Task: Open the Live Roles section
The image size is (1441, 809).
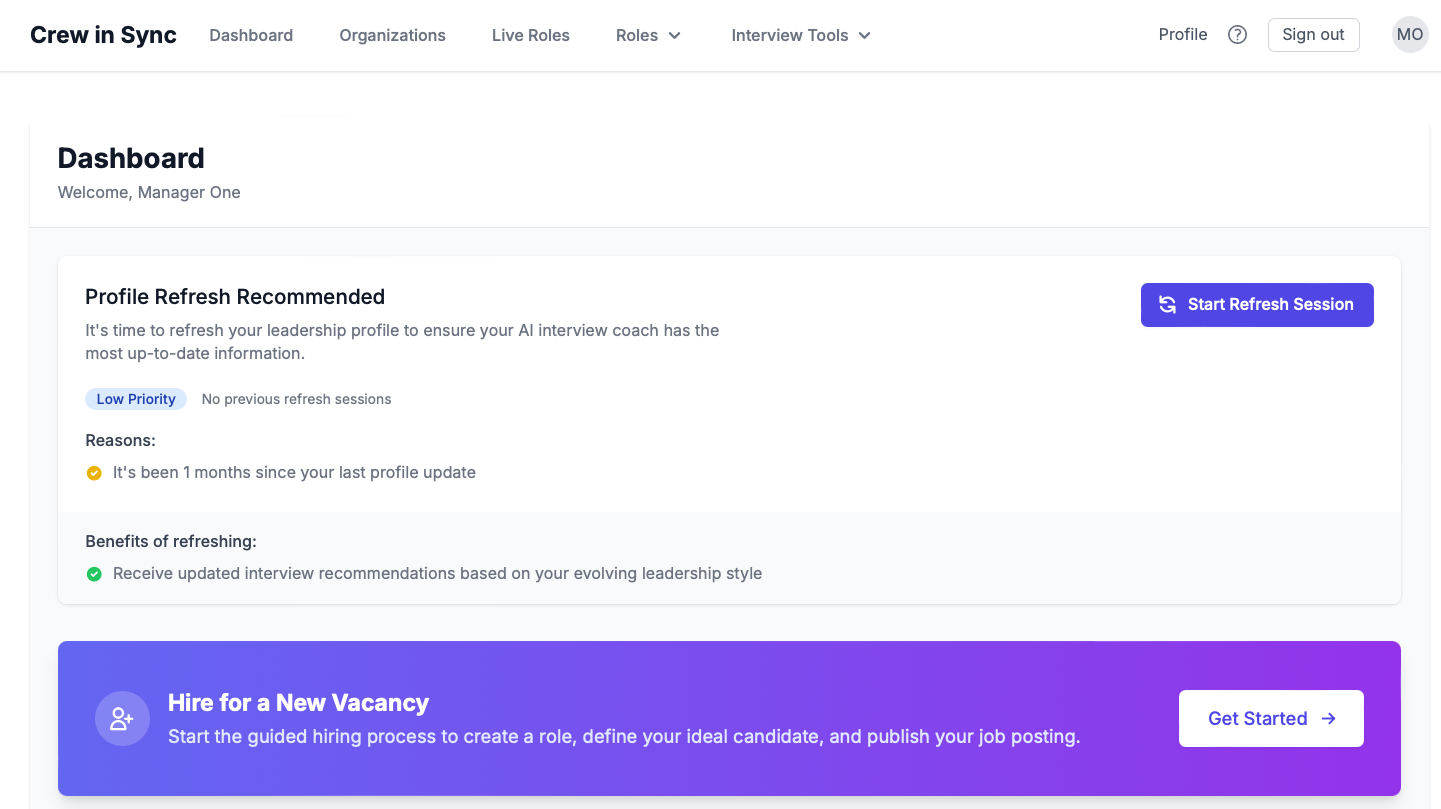Action: coord(530,35)
